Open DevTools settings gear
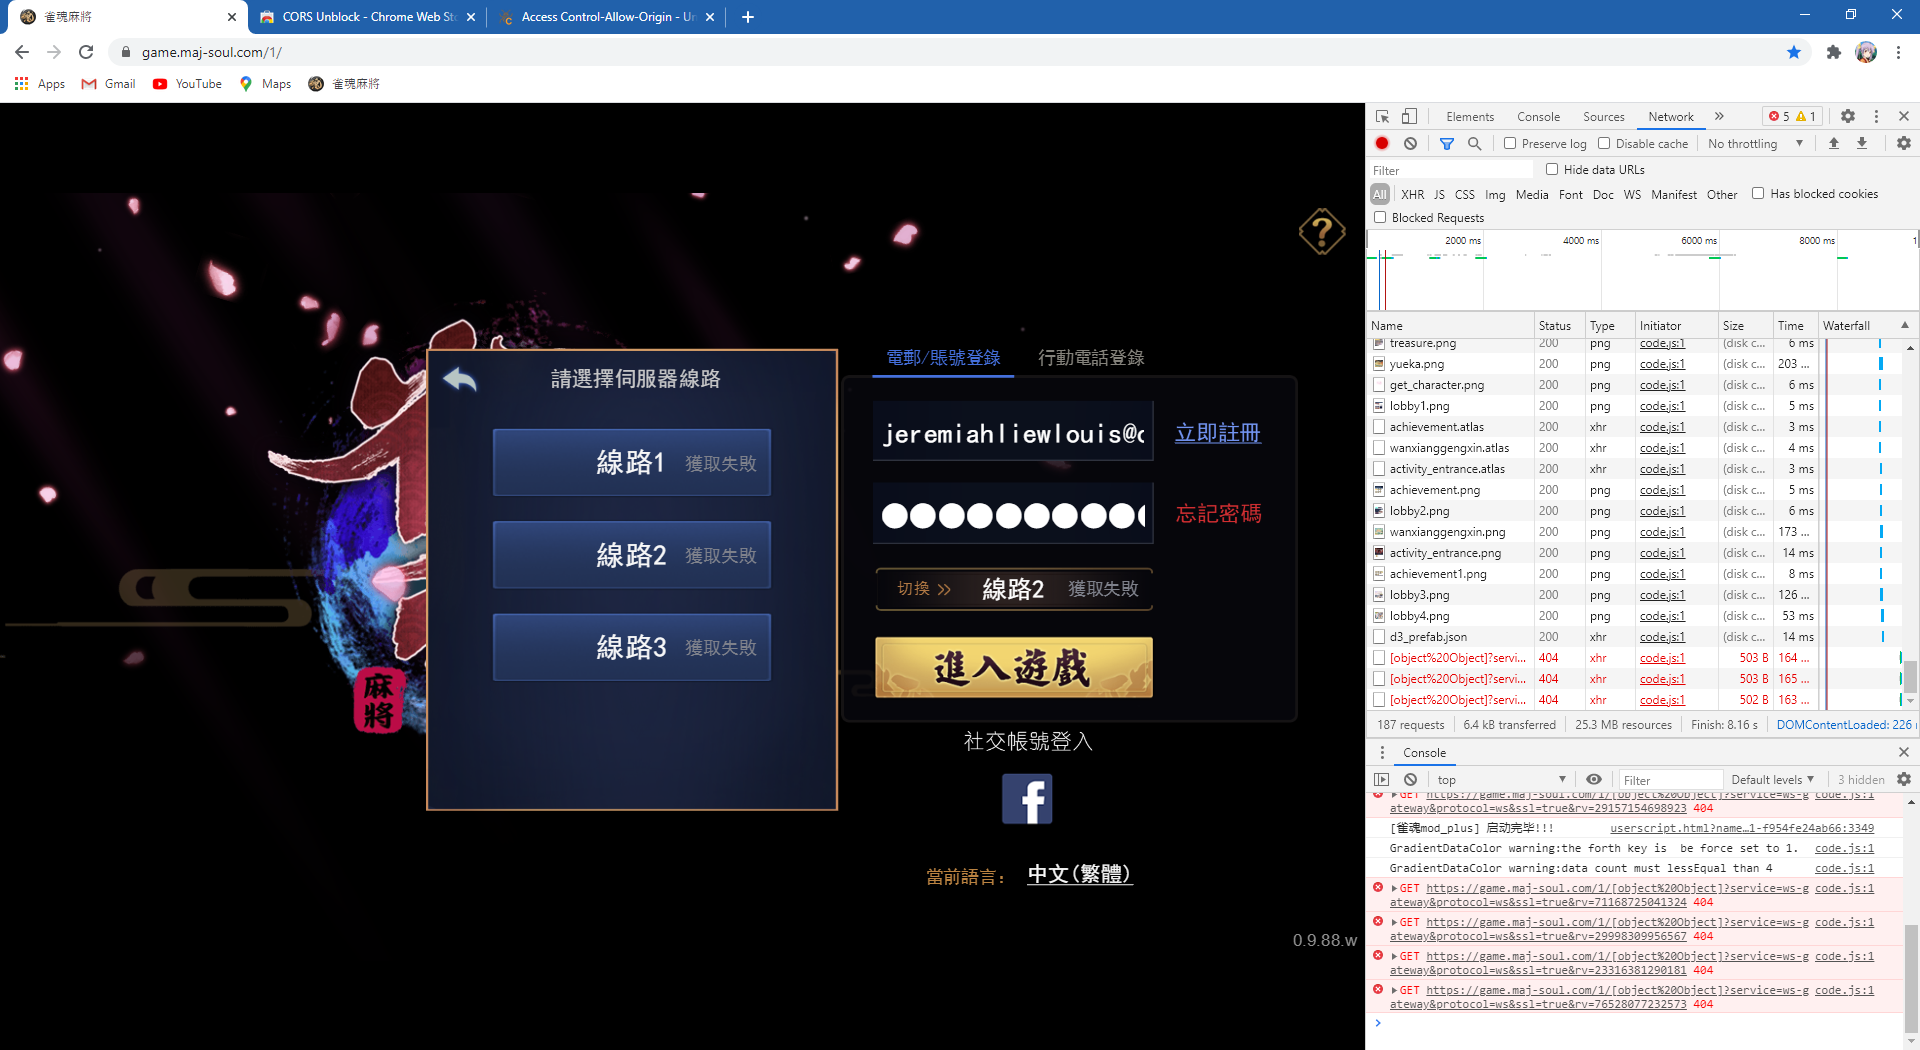 (1848, 116)
